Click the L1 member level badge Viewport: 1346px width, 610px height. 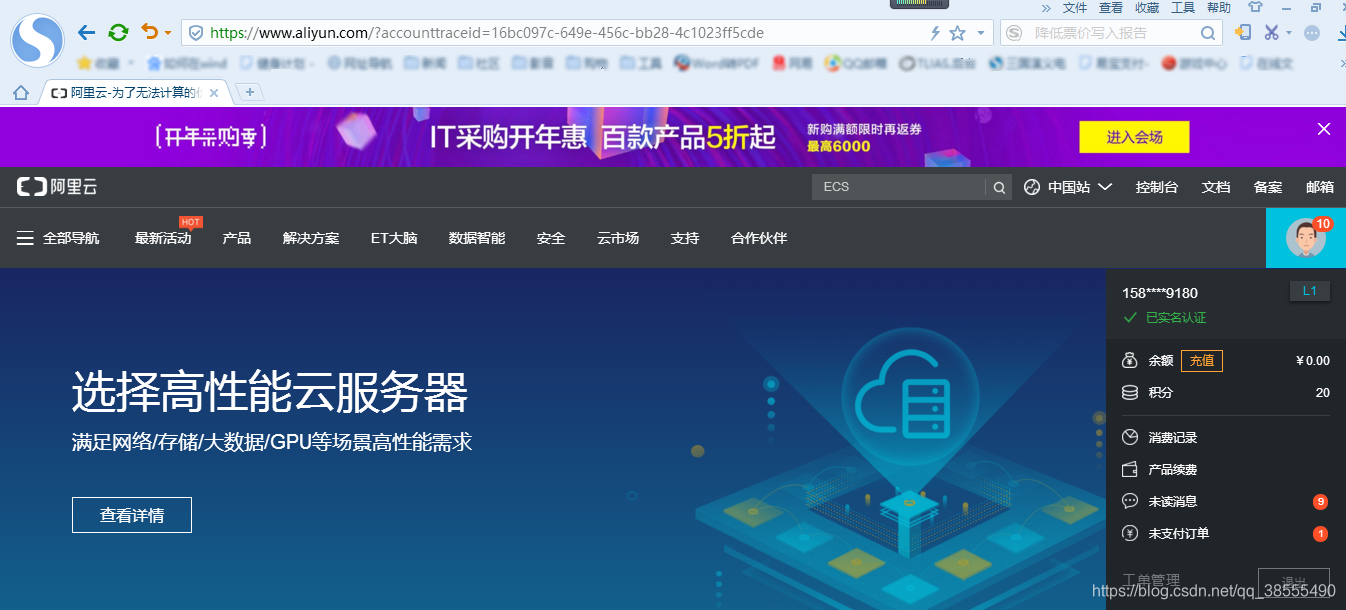(x=1310, y=291)
